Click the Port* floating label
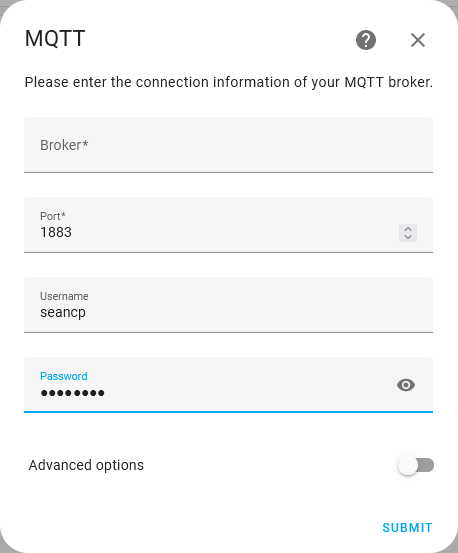 [x=53, y=216]
